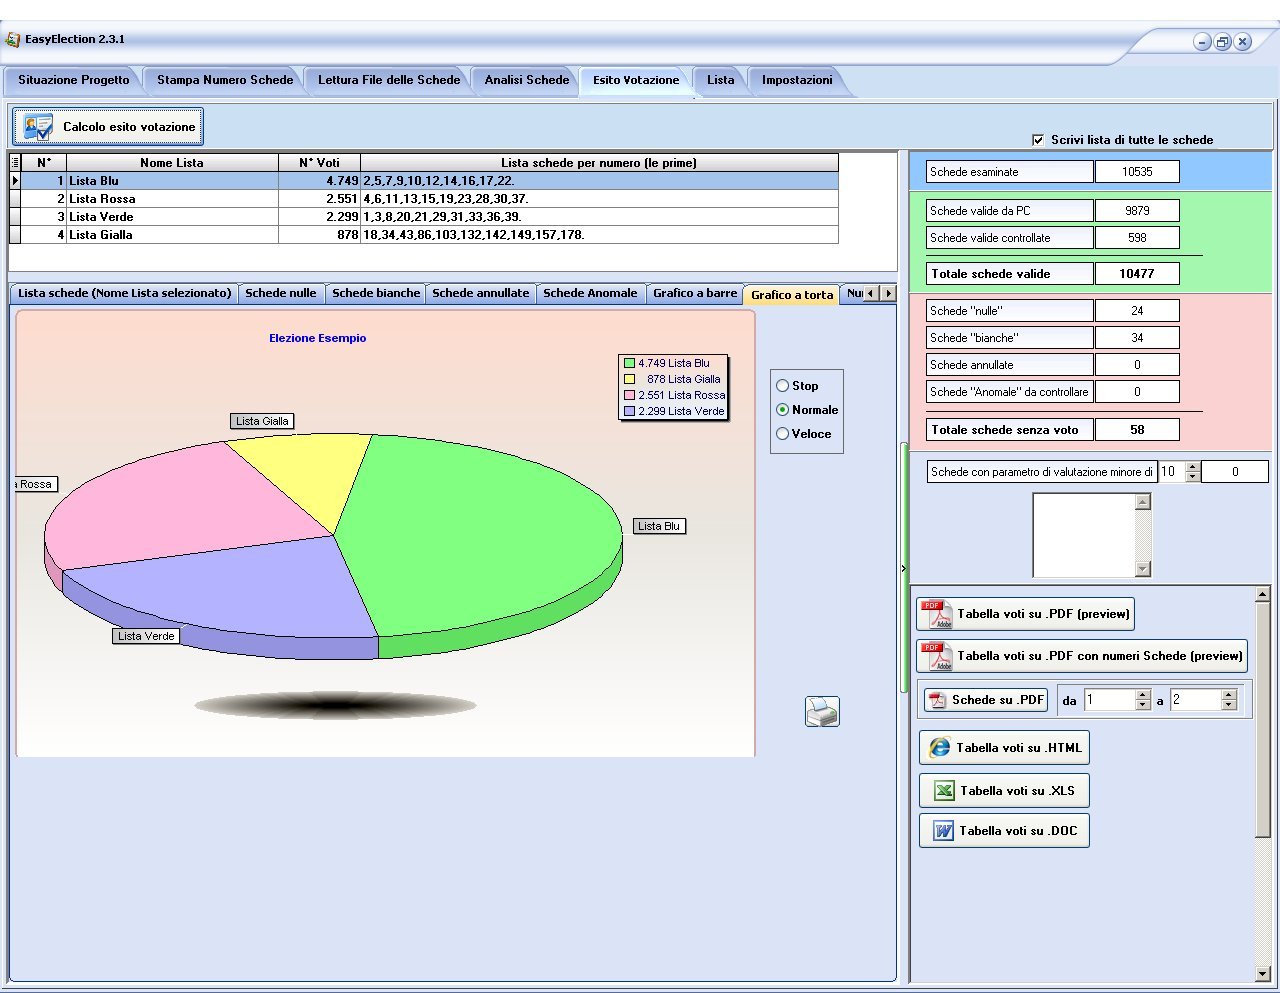
Task: Select the Veloce animation speed option
Action: click(783, 434)
